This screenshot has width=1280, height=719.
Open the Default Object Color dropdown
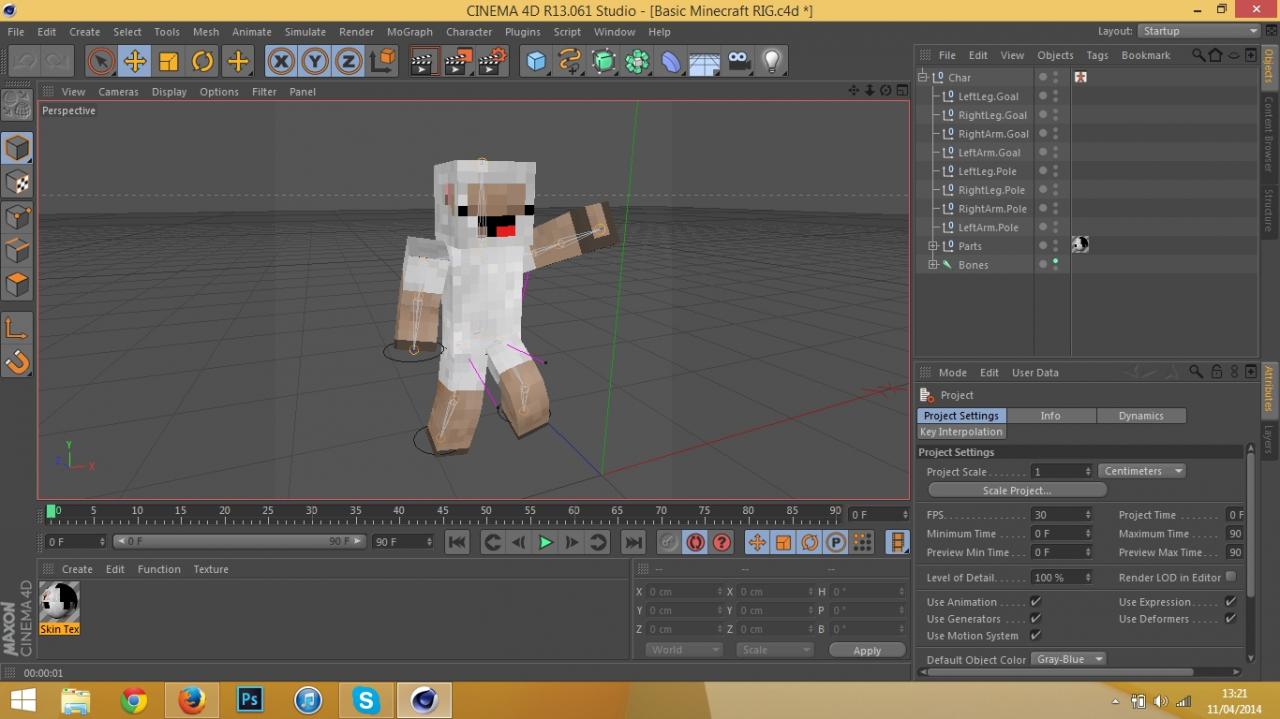click(x=1068, y=659)
